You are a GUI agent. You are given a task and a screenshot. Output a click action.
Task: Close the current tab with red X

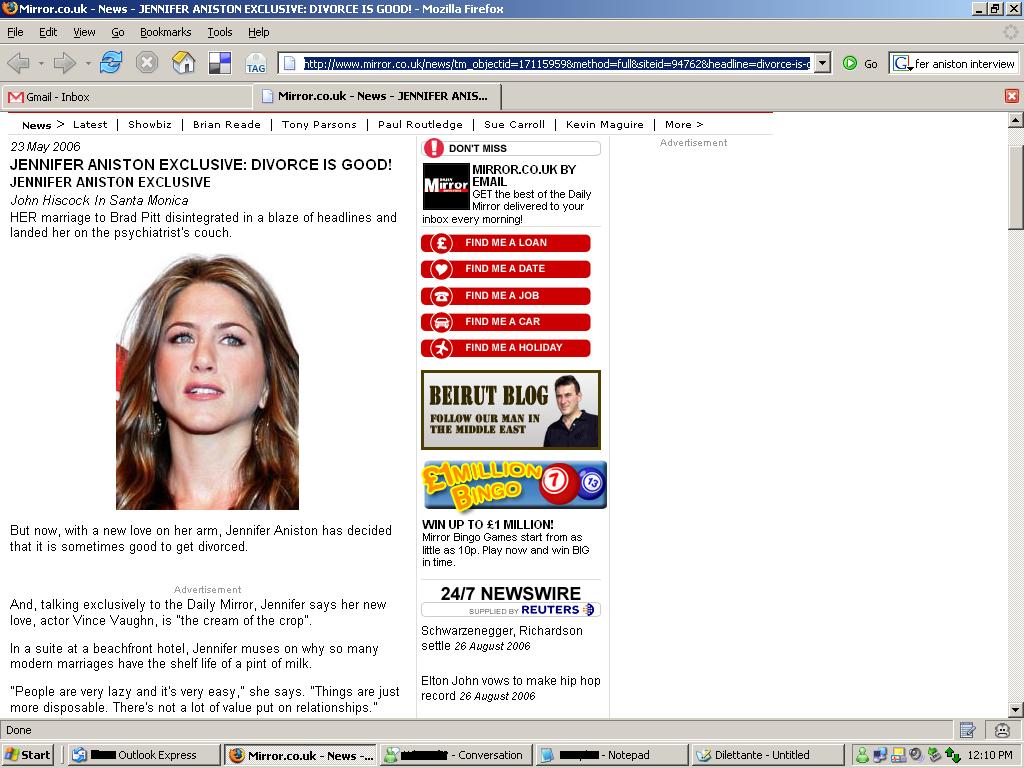tap(1012, 96)
